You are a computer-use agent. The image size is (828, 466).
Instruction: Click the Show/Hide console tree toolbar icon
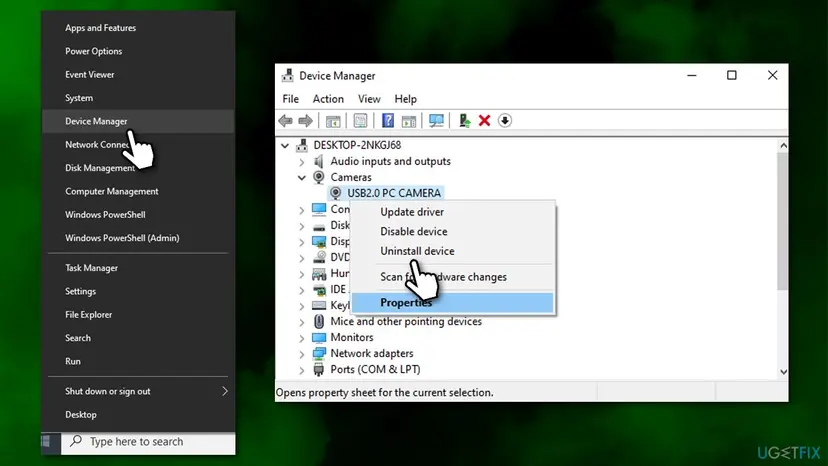(x=333, y=121)
